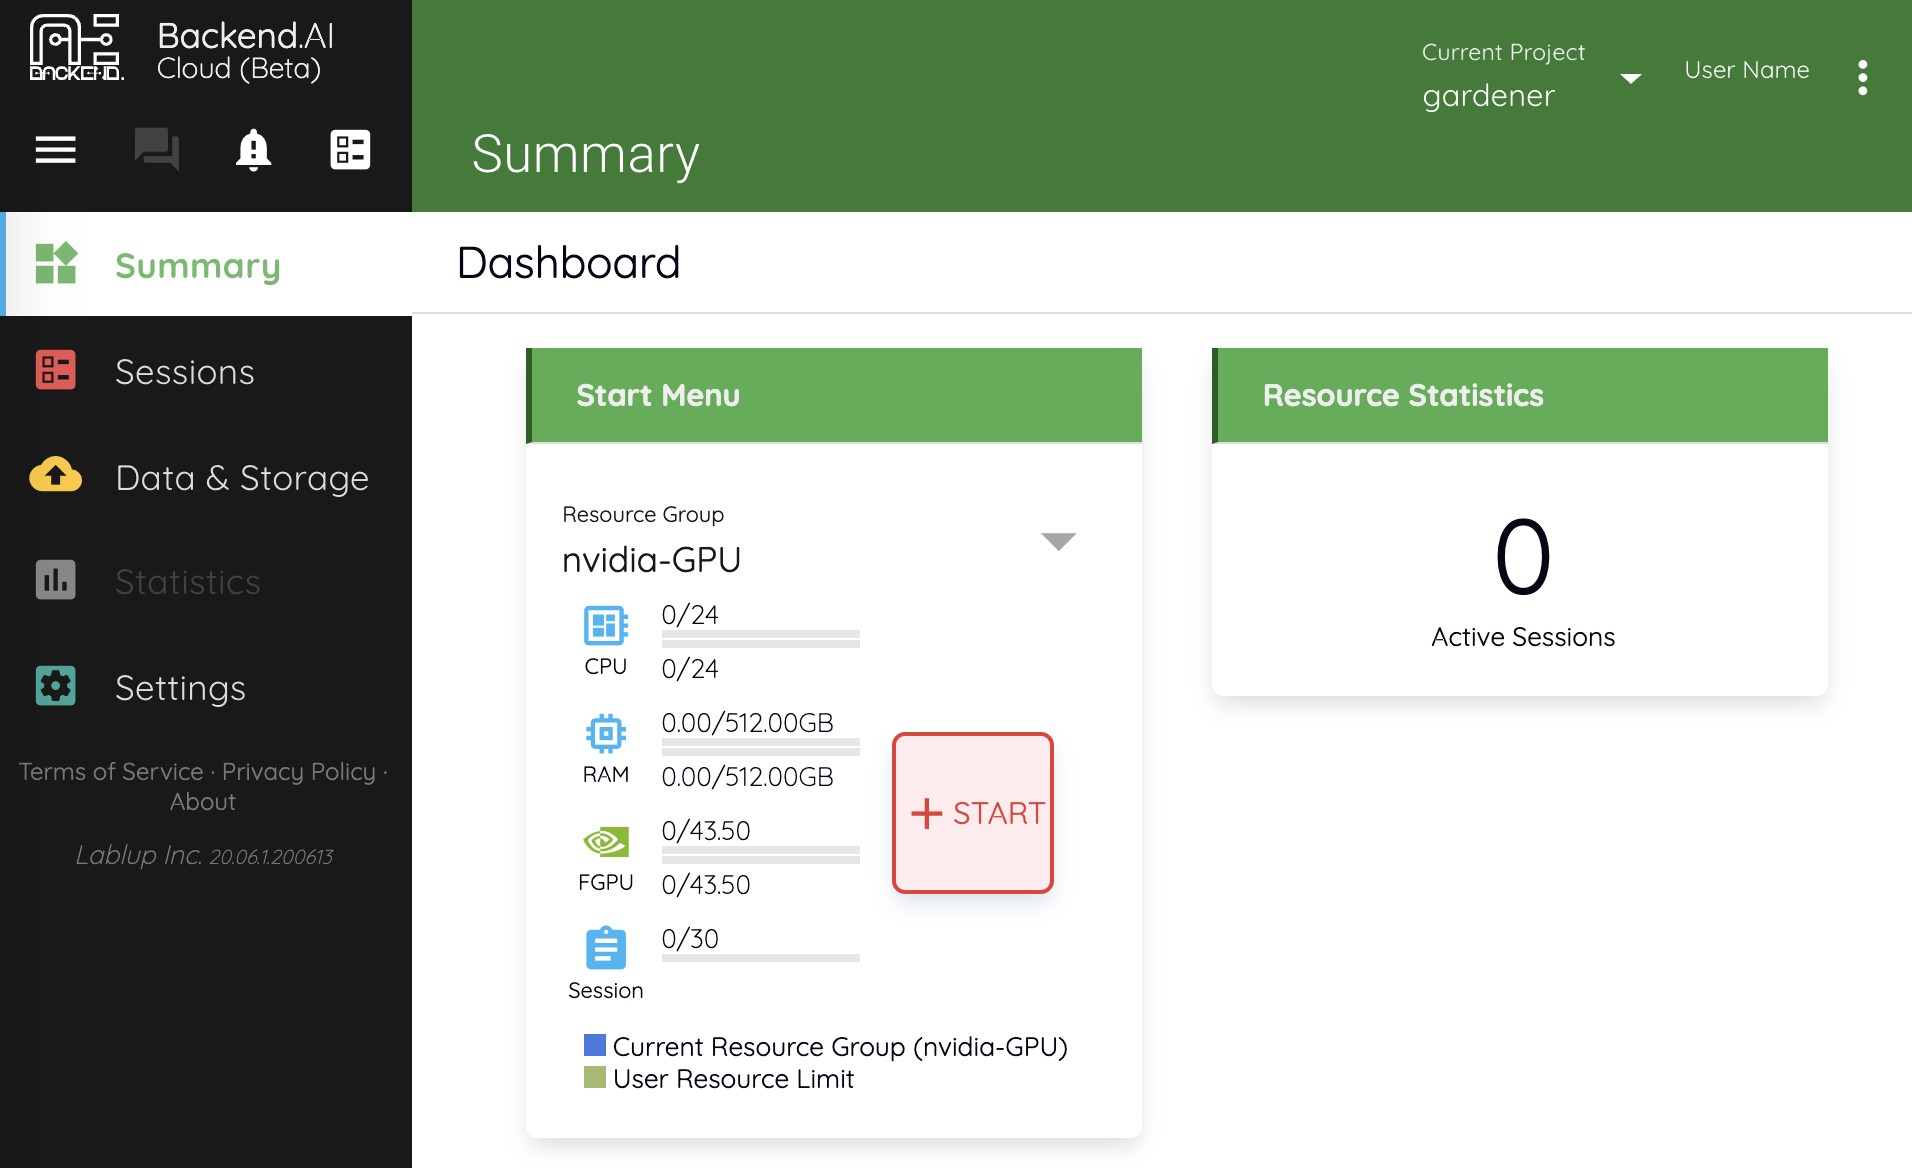
Task: Click User Name in header
Action: 1747,70
